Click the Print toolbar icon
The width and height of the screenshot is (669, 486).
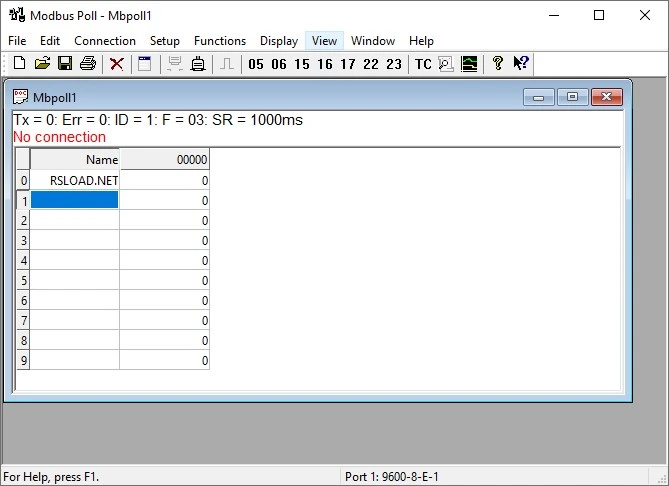coord(88,64)
